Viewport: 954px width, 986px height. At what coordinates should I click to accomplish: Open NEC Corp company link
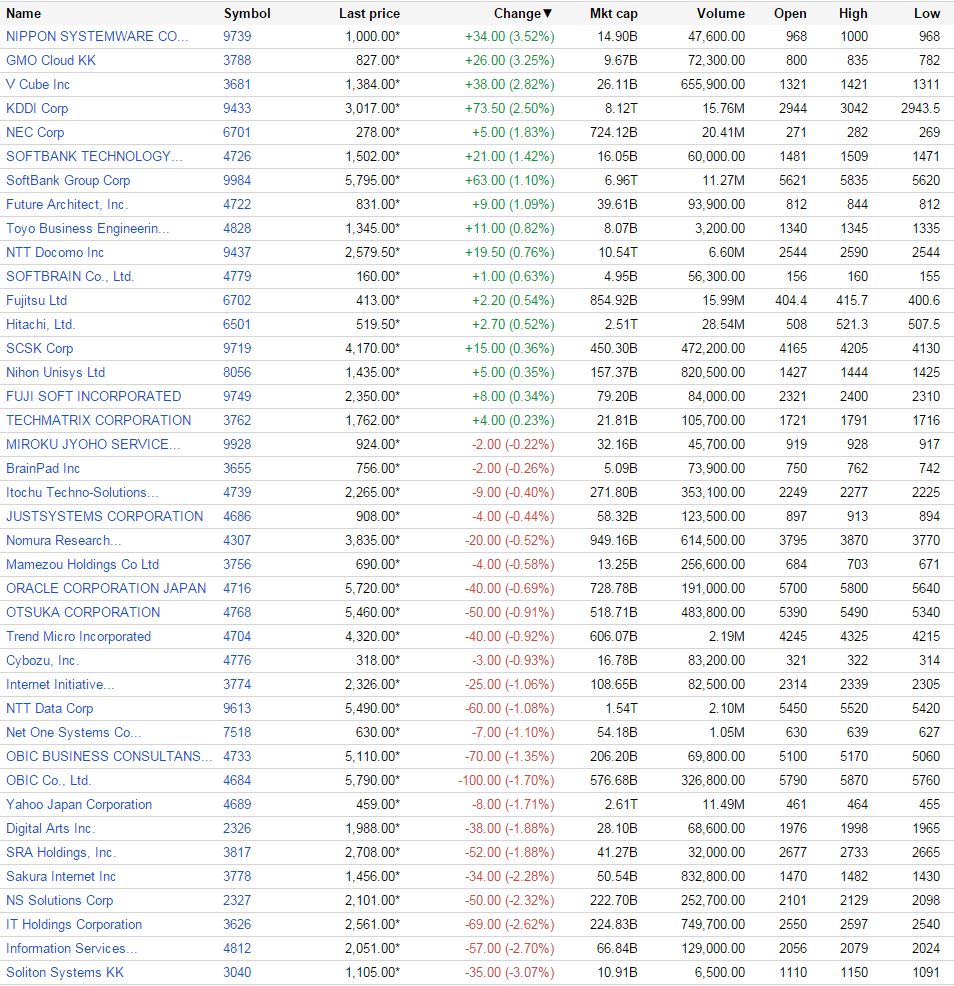click(35, 132)
